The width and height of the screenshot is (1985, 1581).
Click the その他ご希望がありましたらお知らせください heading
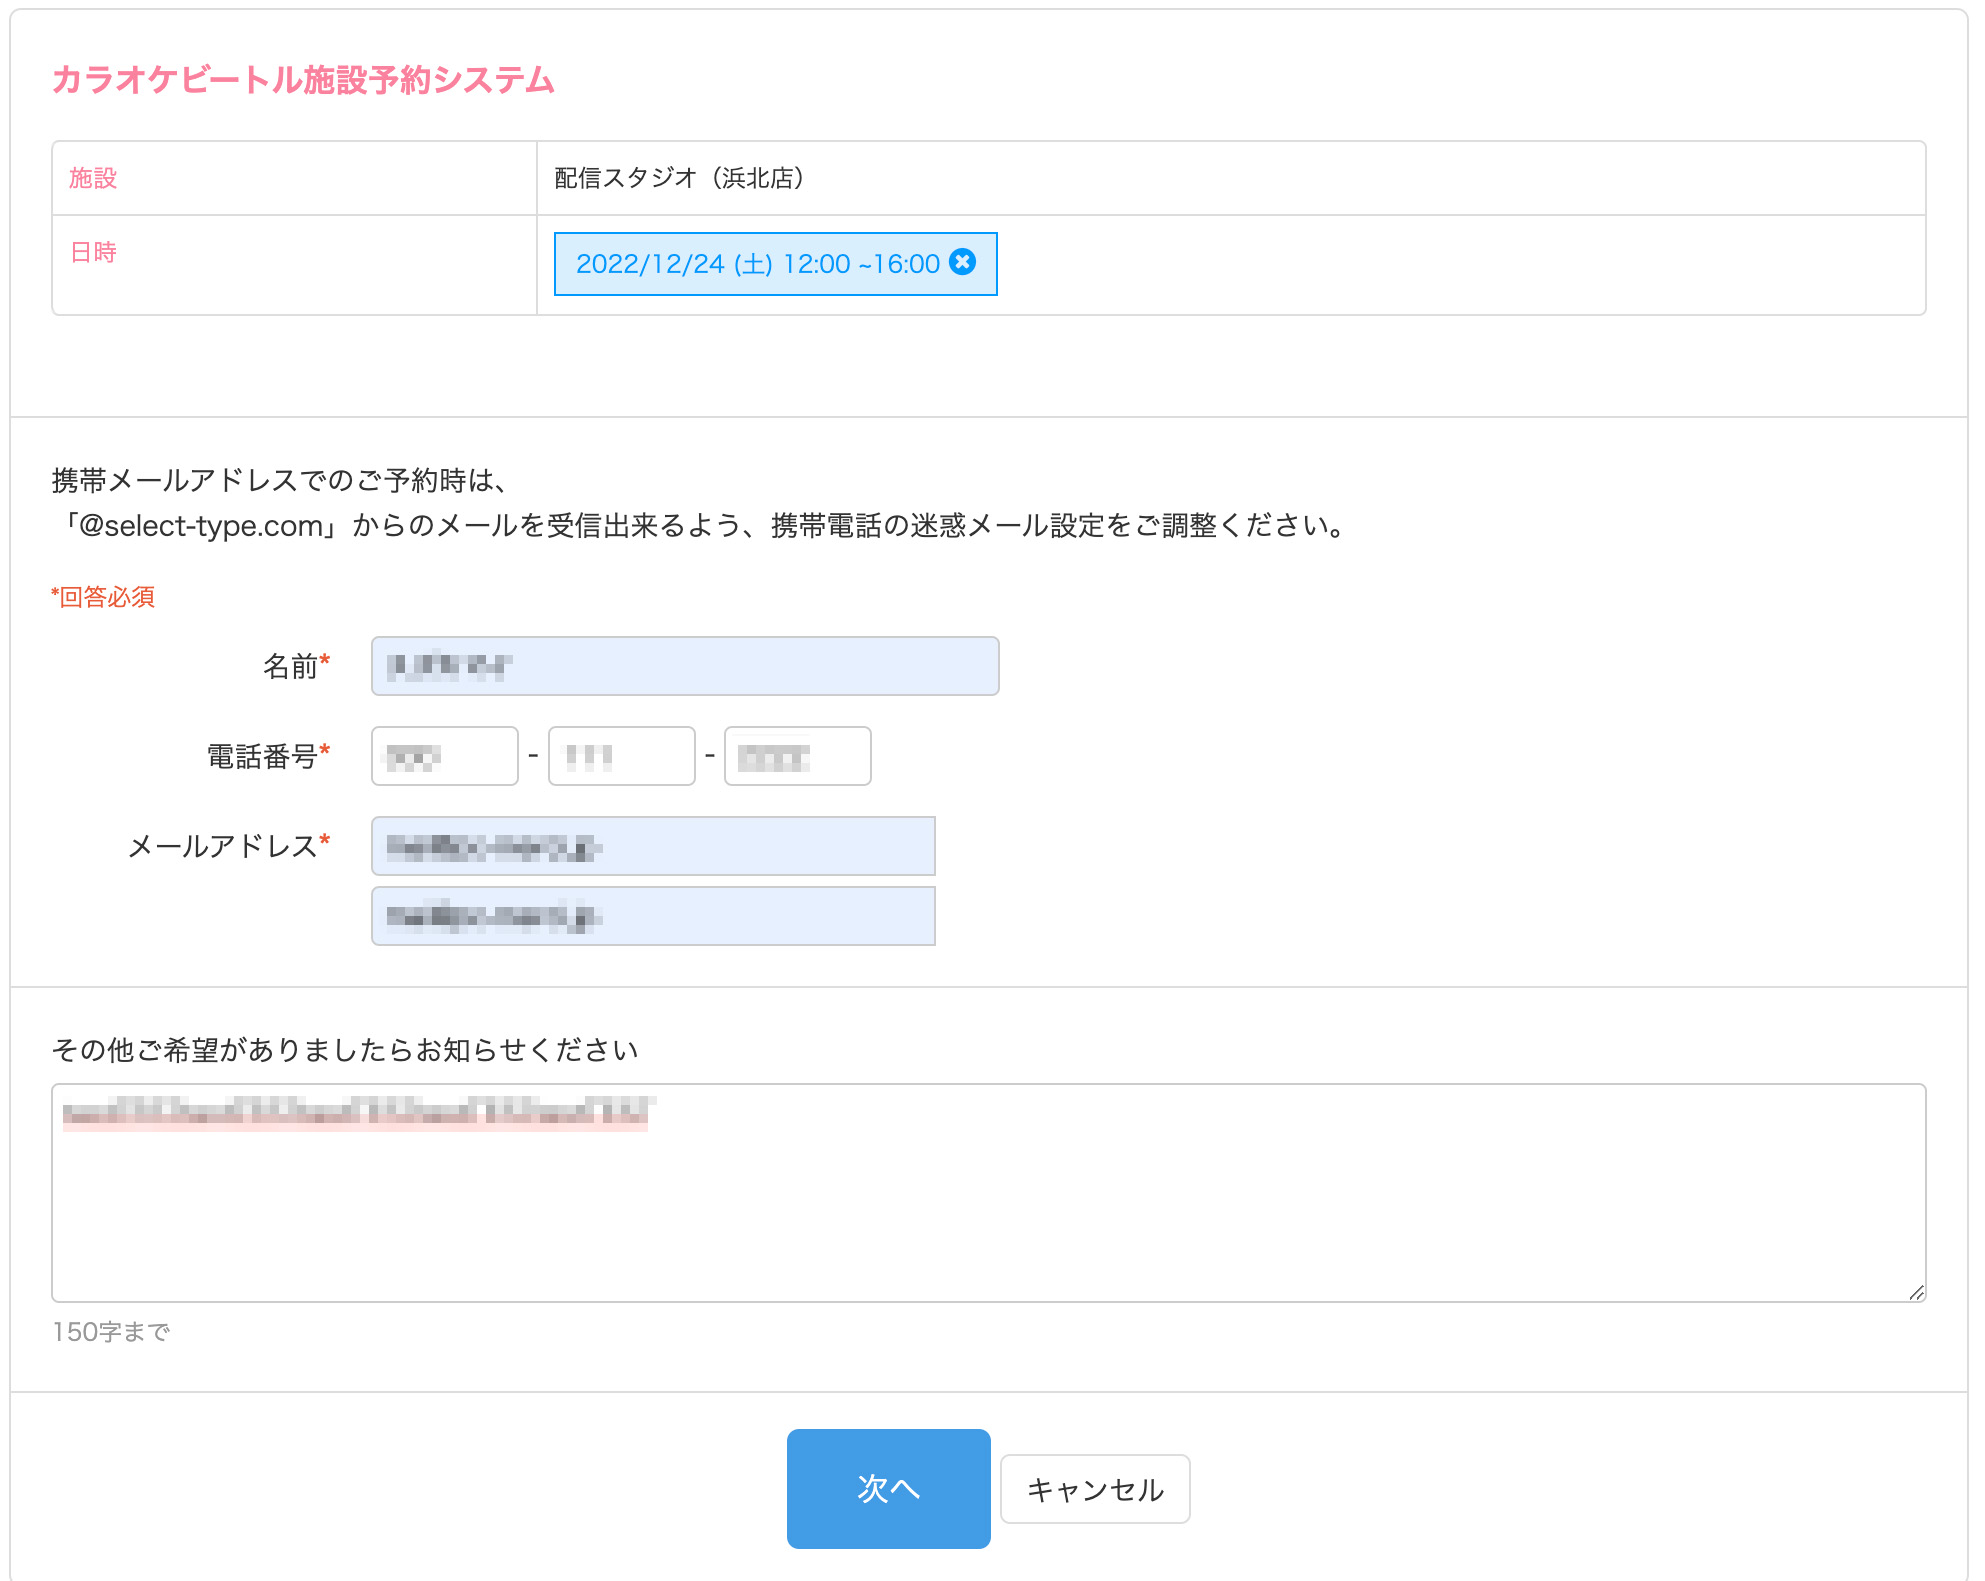[345, 1050]
